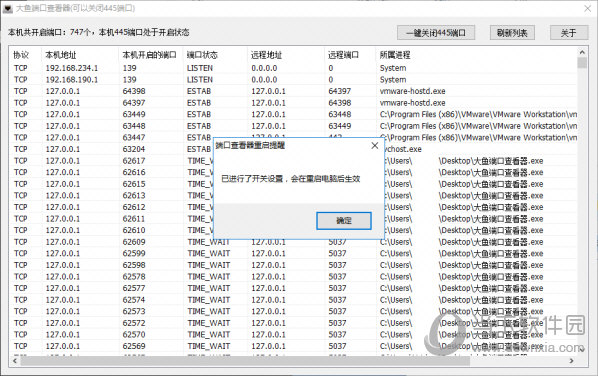Click the vertical scrollbar thumb
Image resolution: width=598 pixels, height=376 pixels.
pos(582,63)
